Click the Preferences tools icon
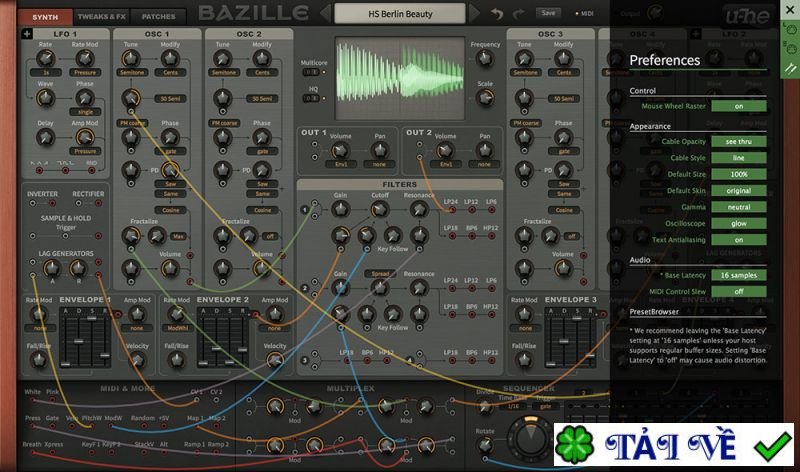This screenshot has width=800, height=472. pyautogui.click(x=790, y=68)
